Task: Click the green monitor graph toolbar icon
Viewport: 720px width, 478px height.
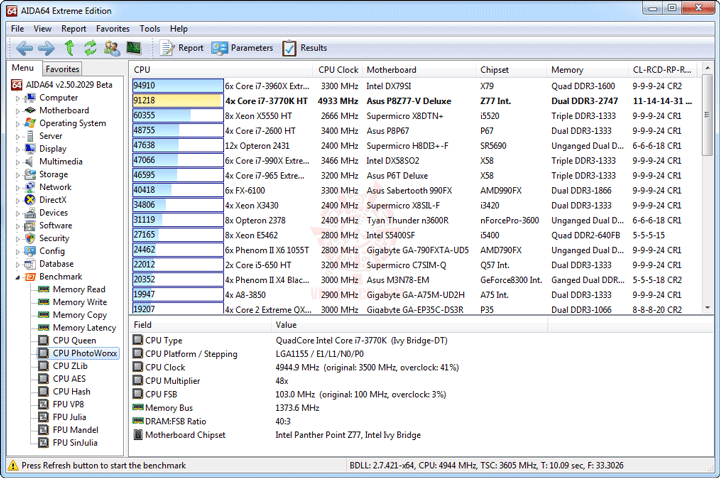Action: [x=134, y=47]
